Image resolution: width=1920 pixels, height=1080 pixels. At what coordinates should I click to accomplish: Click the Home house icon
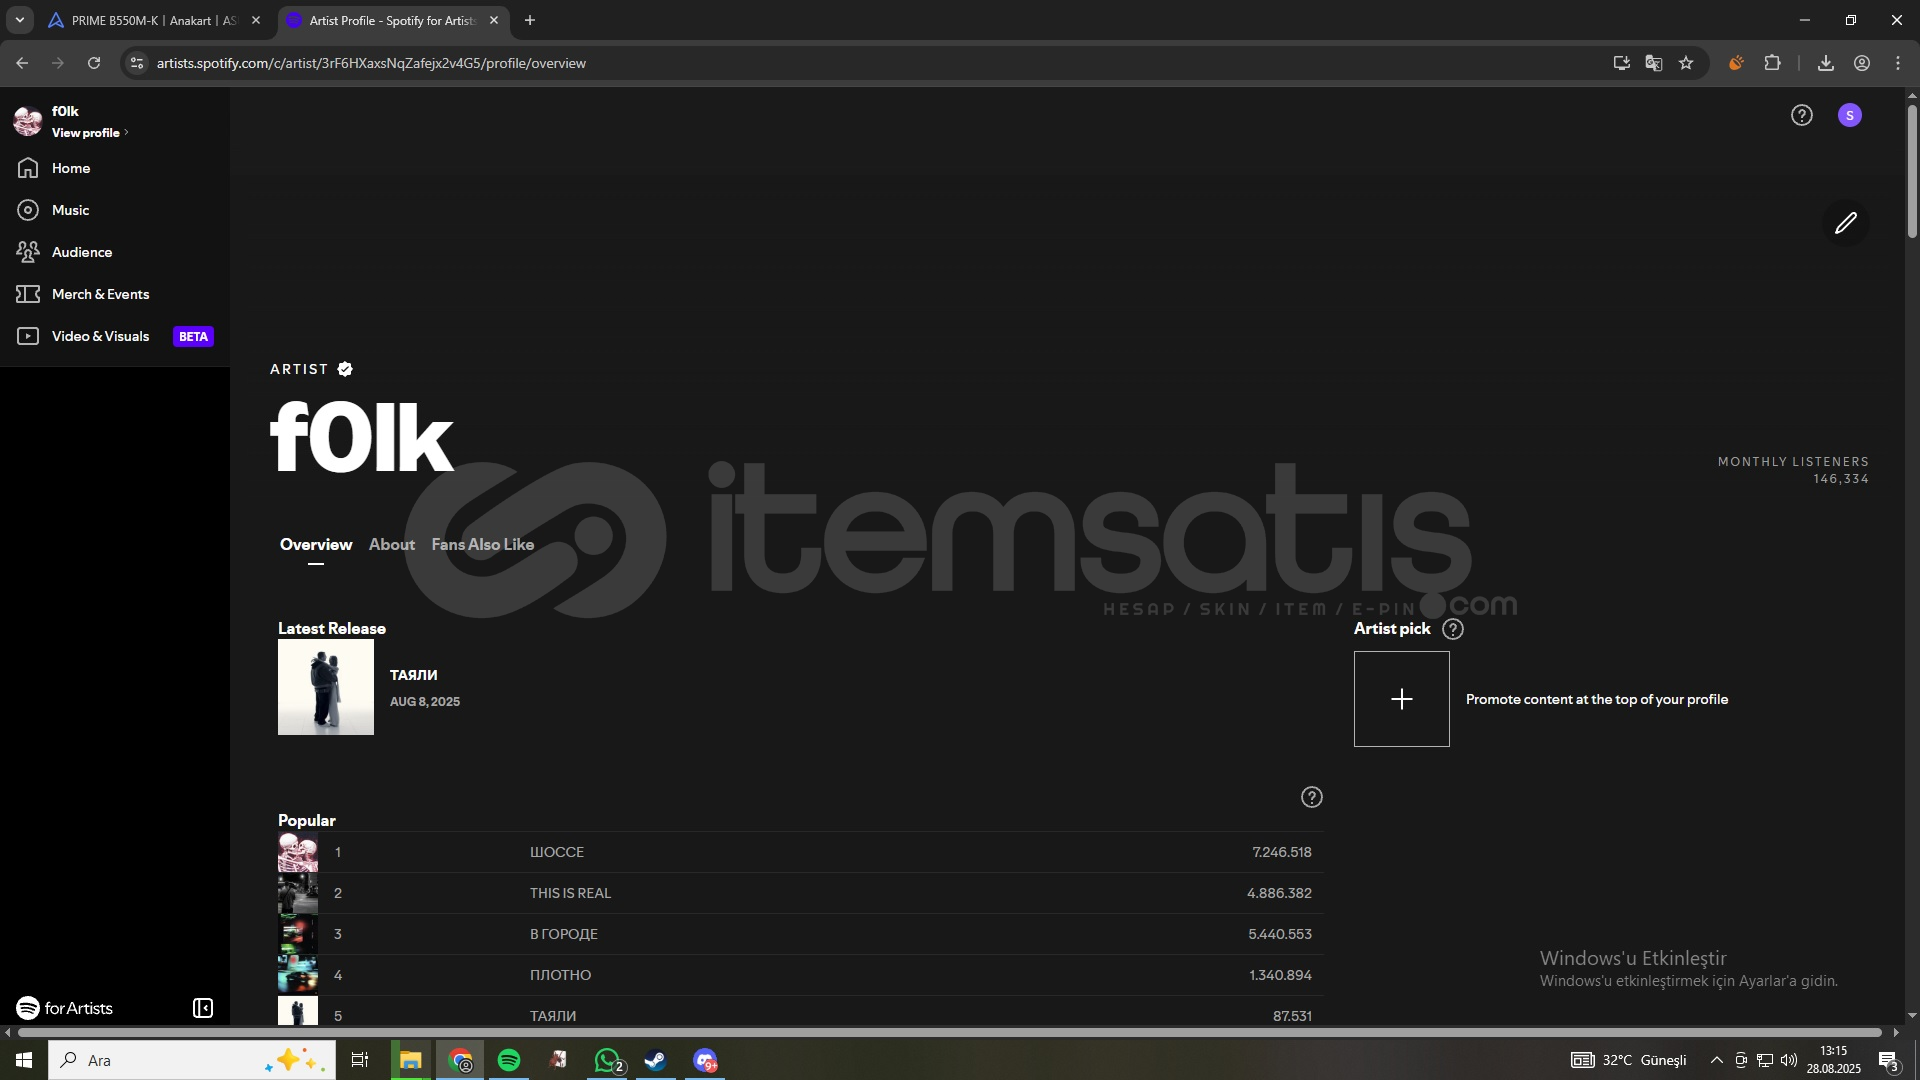click(x=28, y=168)
